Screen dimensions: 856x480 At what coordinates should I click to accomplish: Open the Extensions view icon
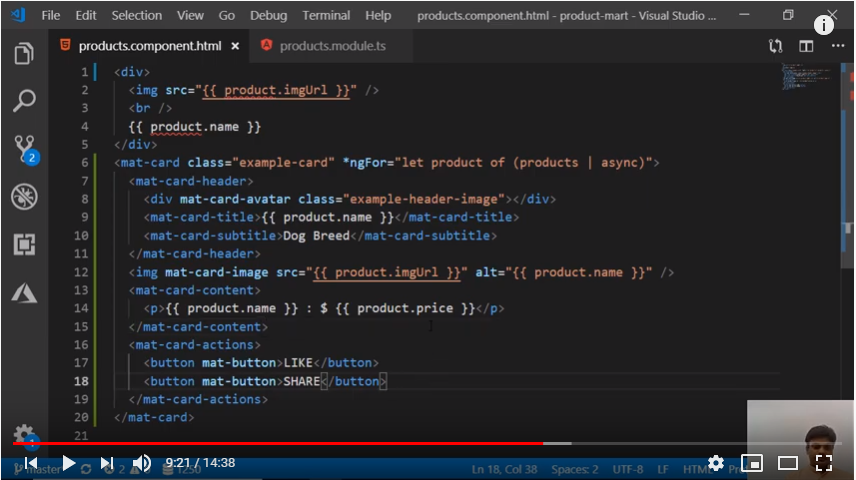pos(24,244)
